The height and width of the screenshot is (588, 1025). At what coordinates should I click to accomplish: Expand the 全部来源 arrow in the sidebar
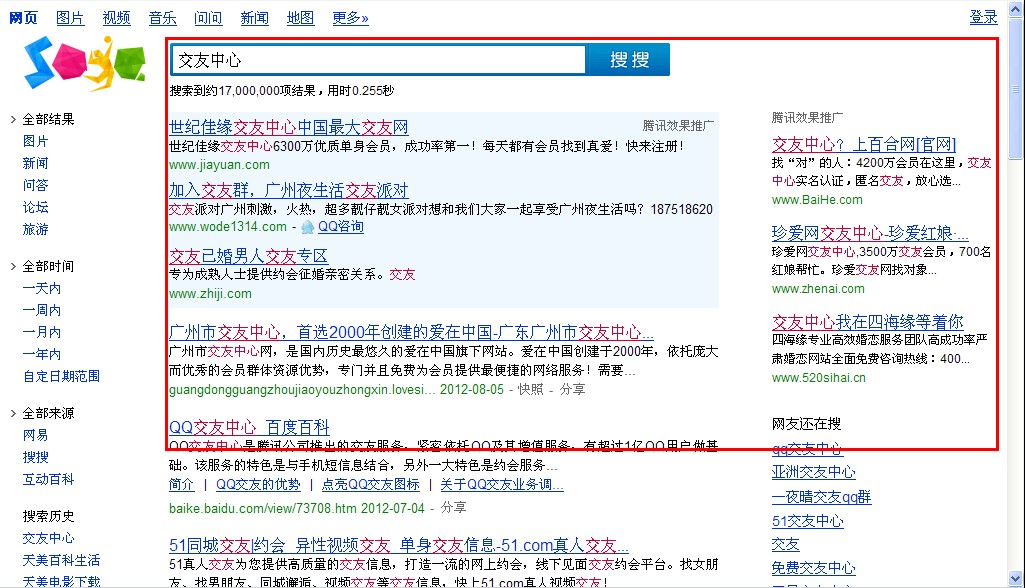(13, 413)
